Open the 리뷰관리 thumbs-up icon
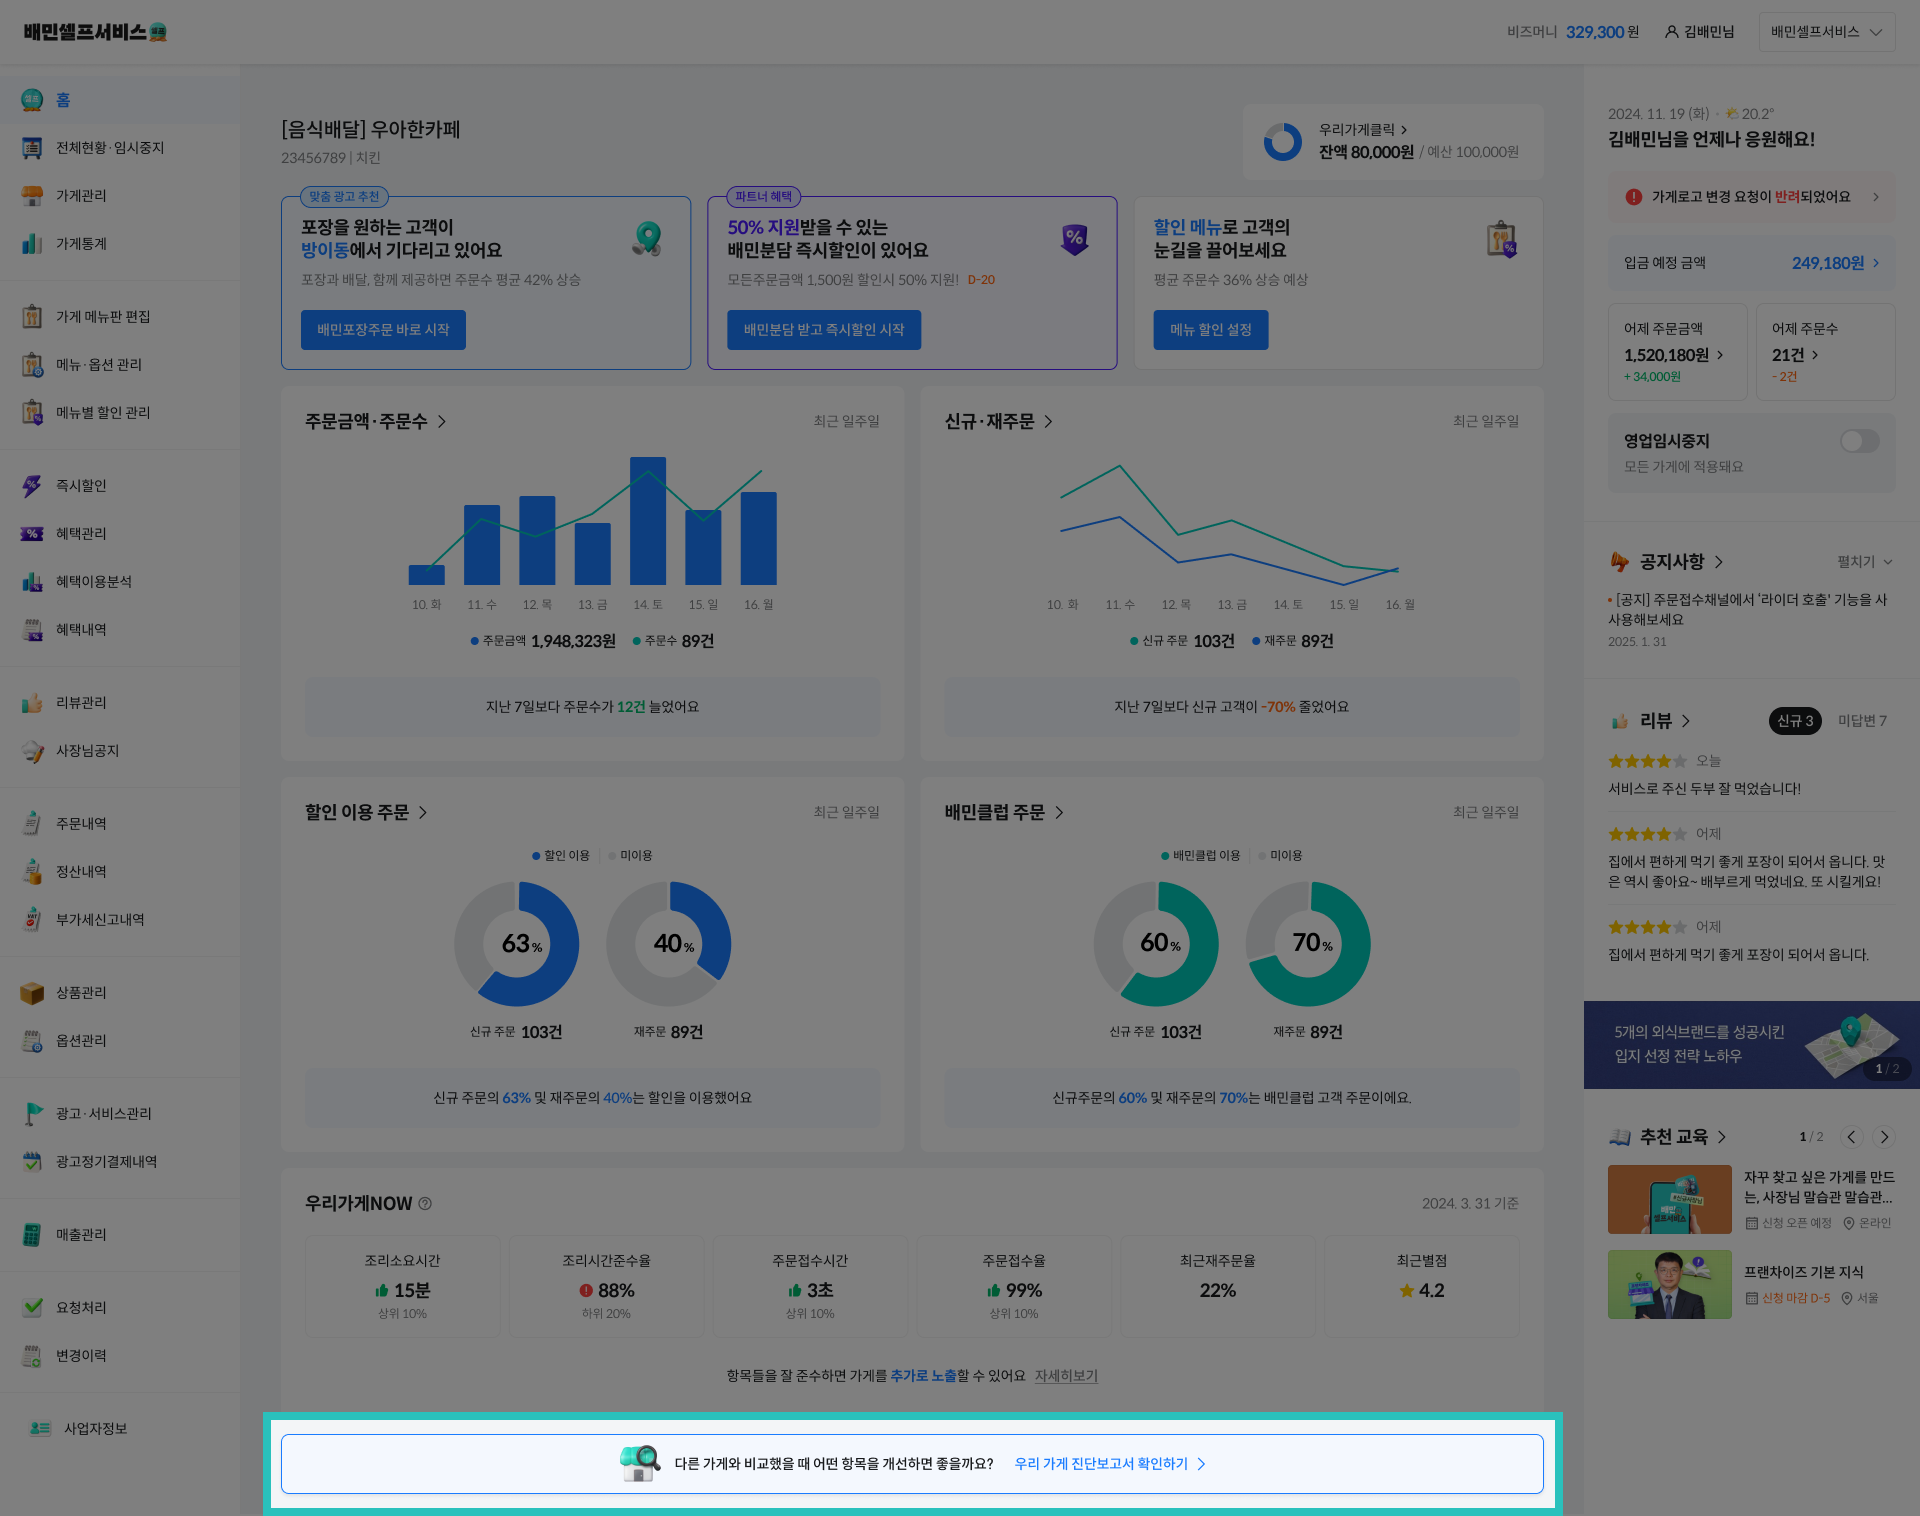The height and width of the screenshot is (1516, 1920). [x=32, y=703]
